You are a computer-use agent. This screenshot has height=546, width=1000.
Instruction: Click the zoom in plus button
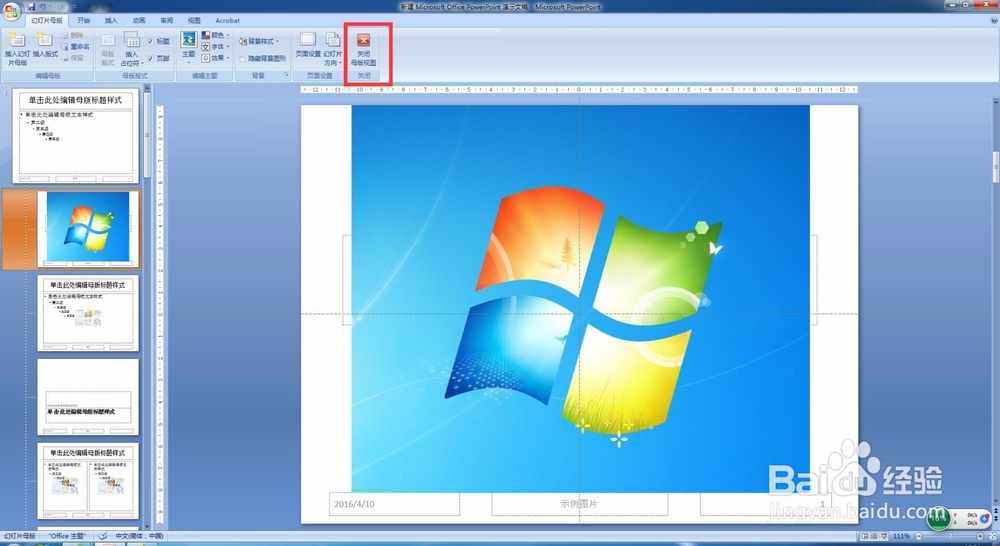tap(980, 536)
